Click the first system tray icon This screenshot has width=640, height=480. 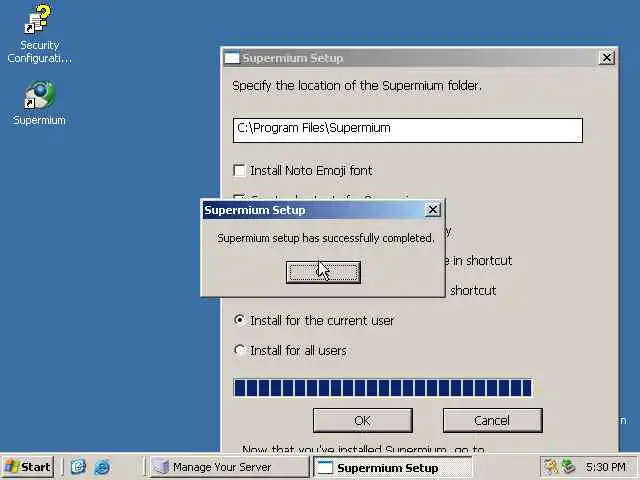click(551, 467)
